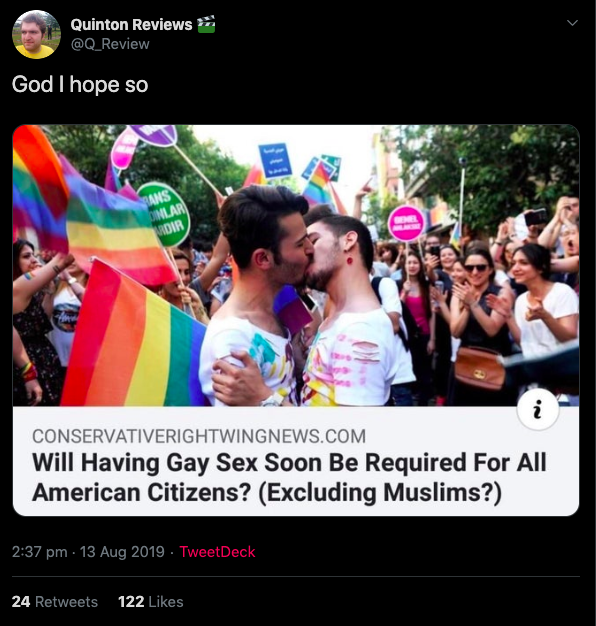View the 24 Retweets list
This screenshot has width=596, height=626.
55,602
